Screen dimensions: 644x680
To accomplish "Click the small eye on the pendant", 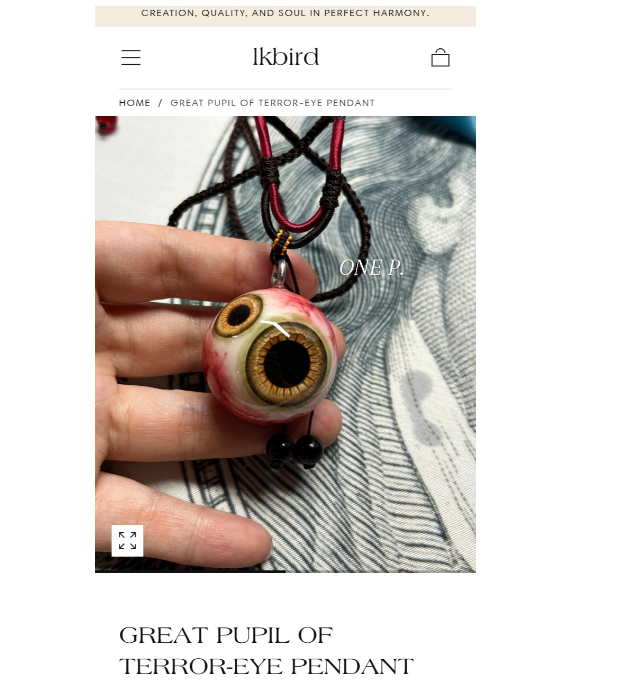I will (x=238, y=315).
